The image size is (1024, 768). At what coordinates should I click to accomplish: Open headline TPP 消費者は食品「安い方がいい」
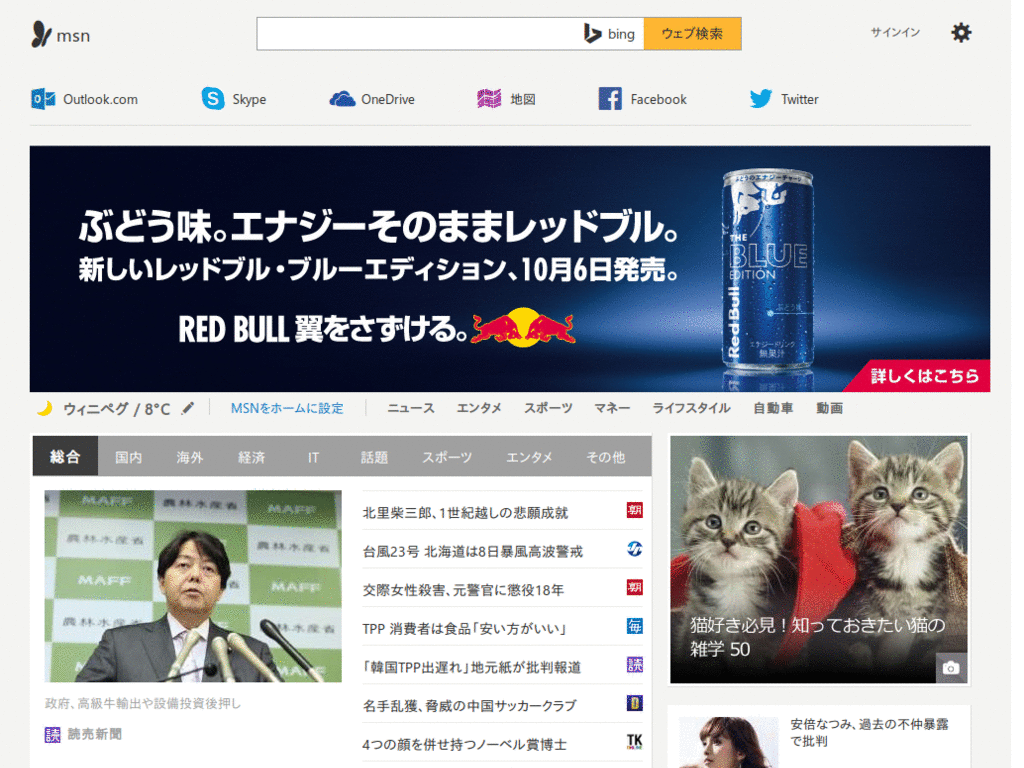pyautogui.click(x=464, y=628)
